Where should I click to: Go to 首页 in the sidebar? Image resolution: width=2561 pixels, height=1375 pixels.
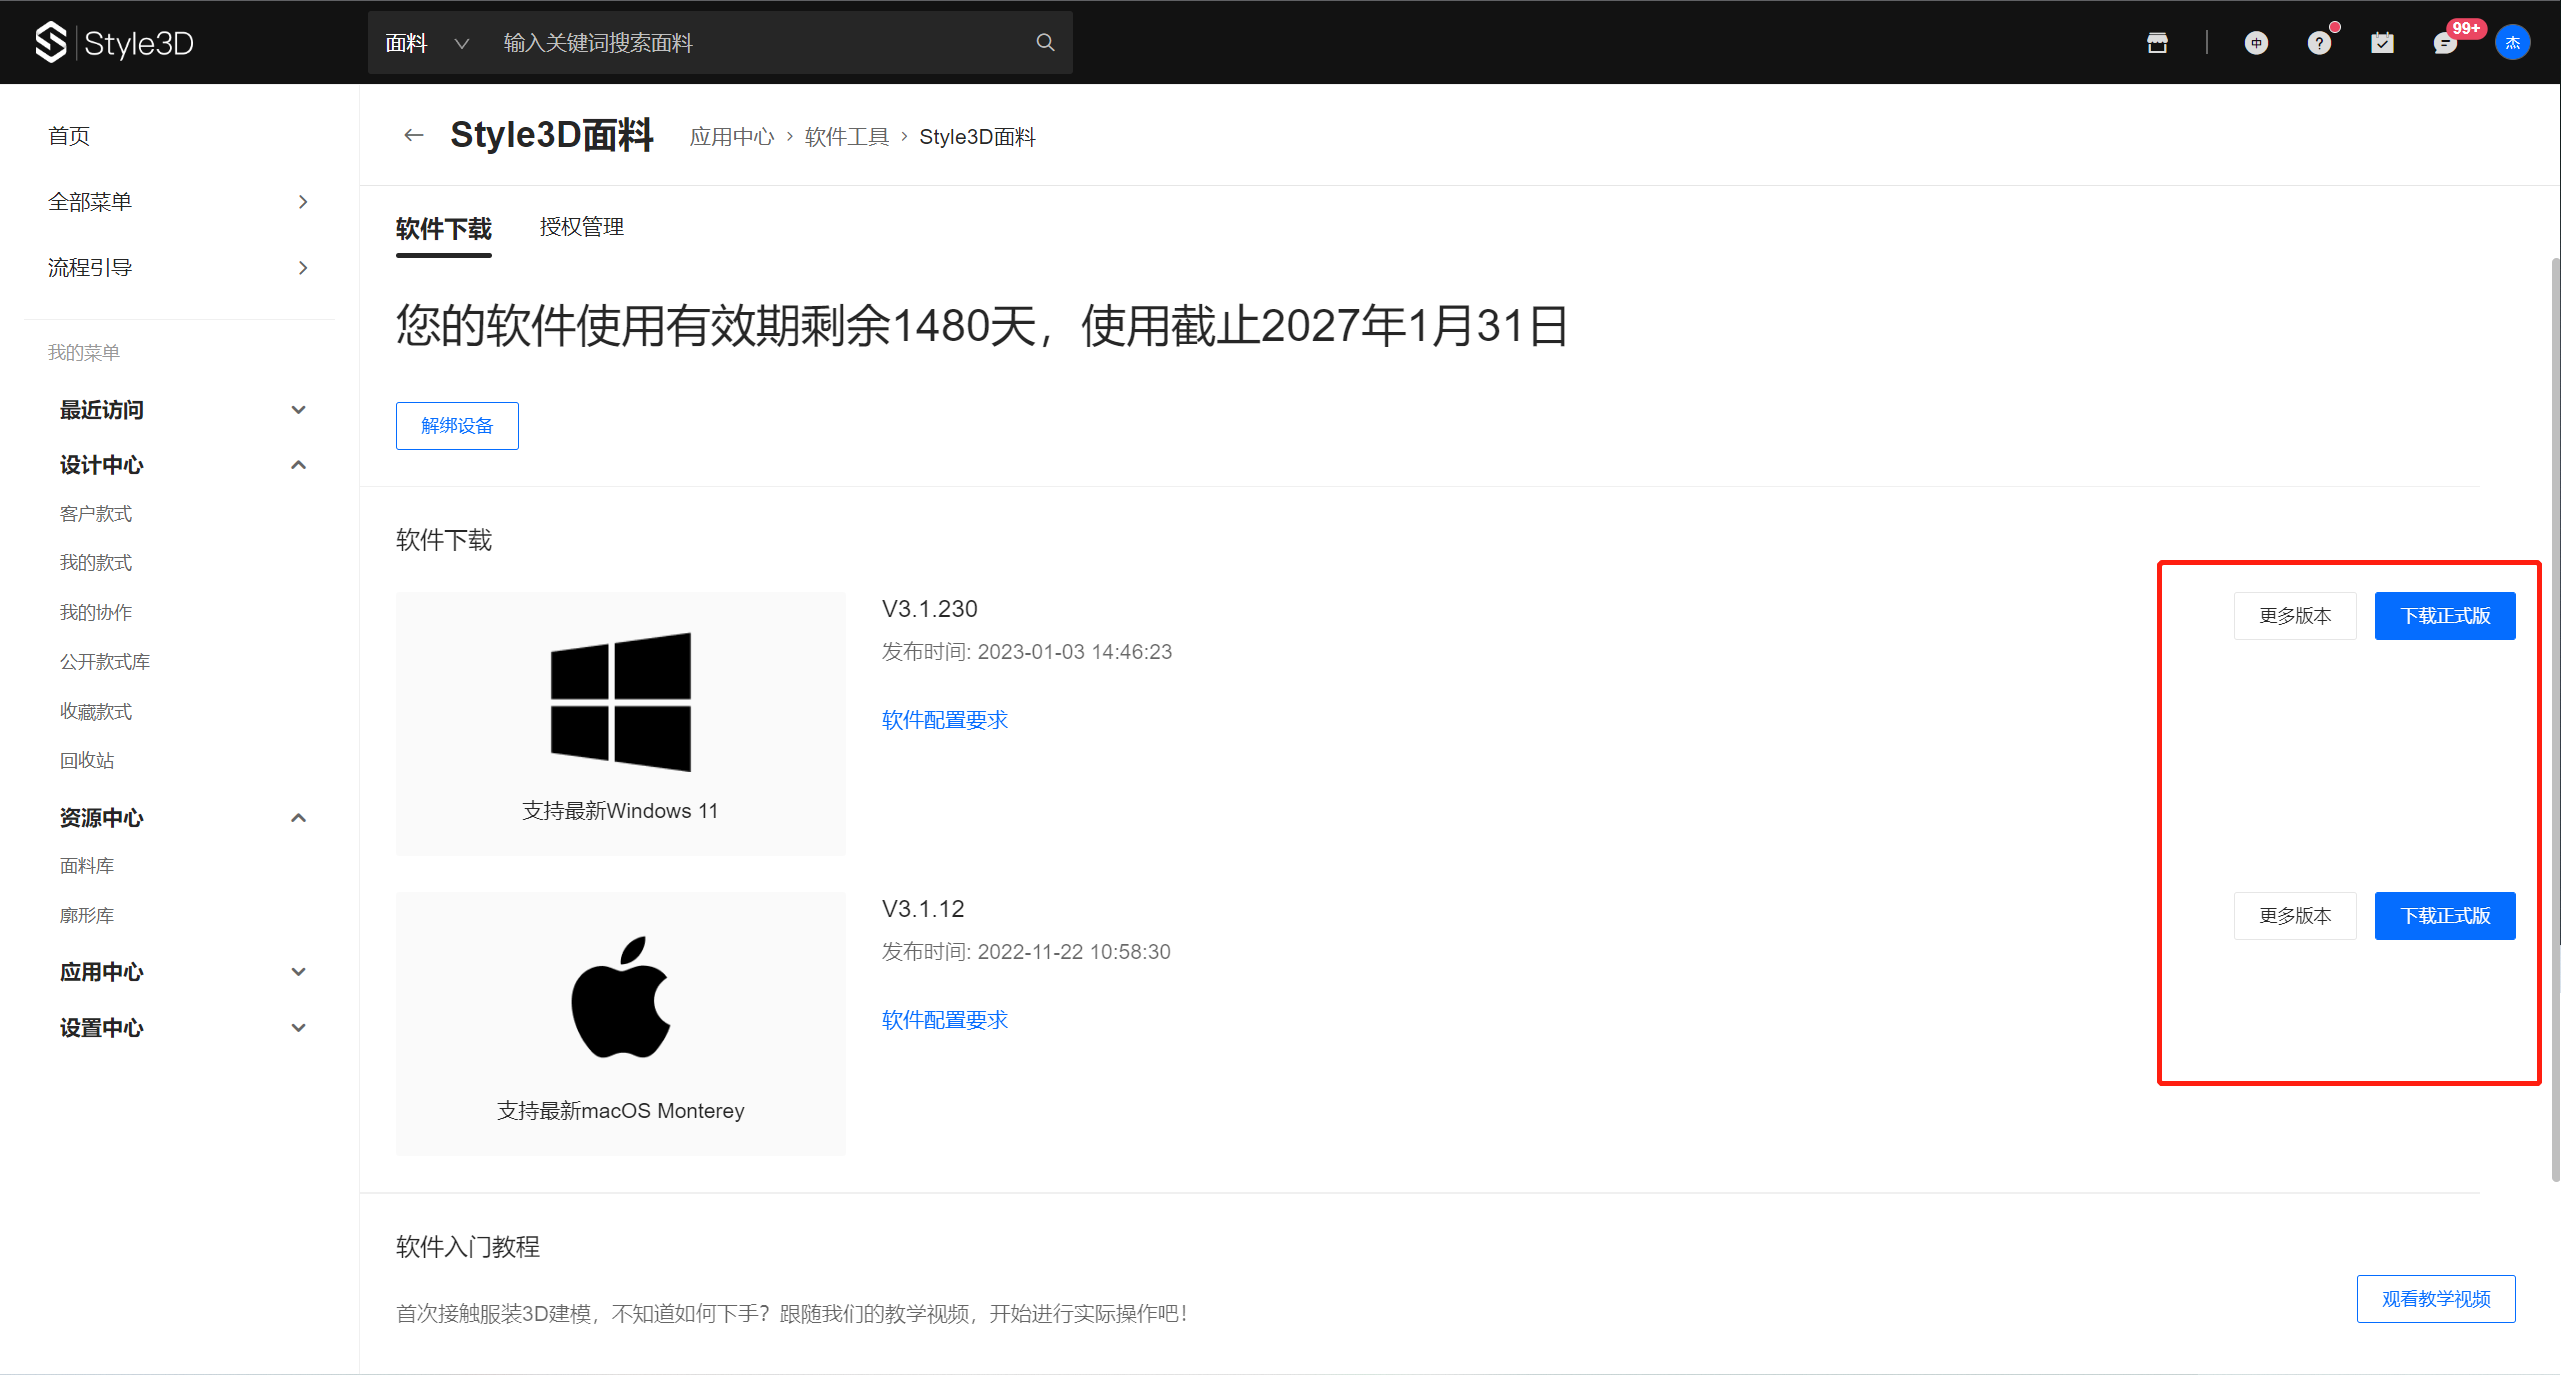[69, 136]
